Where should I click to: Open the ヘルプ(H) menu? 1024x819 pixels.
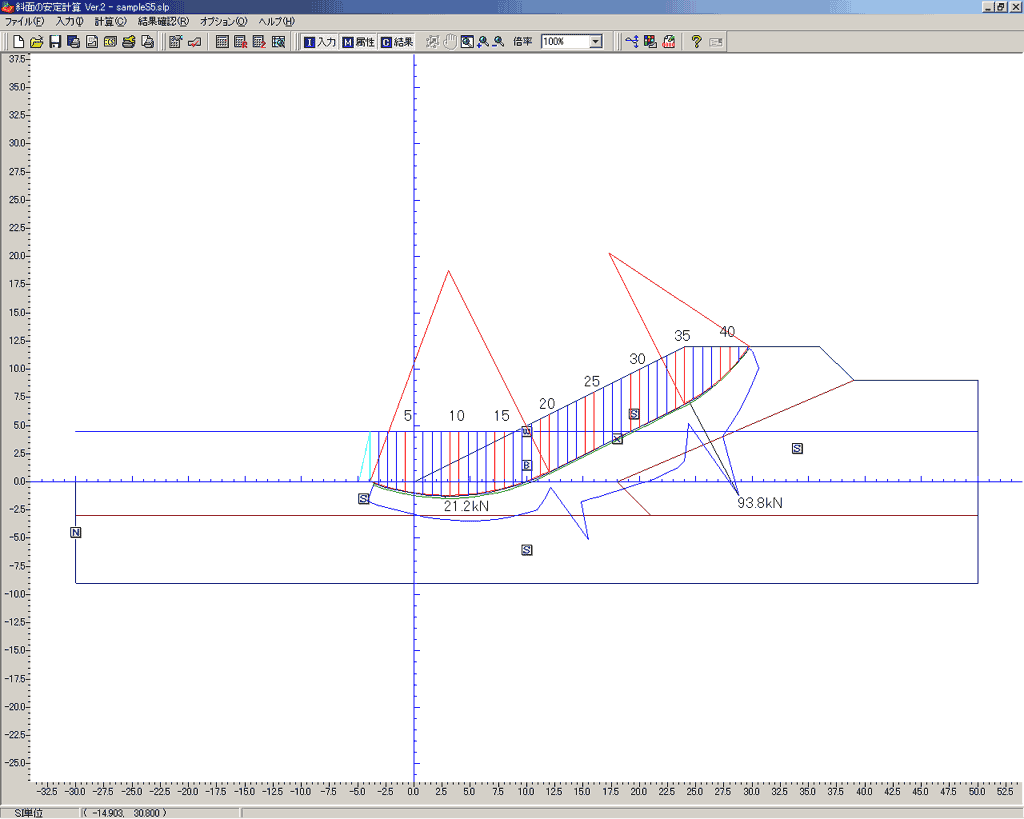click(x=277, y=22)
